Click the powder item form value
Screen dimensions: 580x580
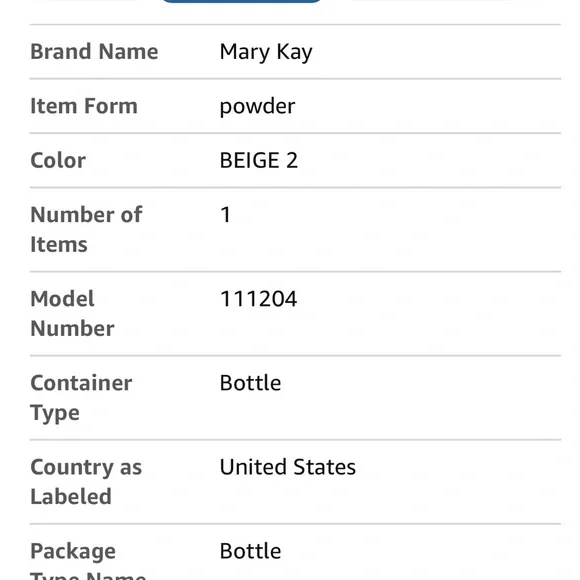coord(257,107)
